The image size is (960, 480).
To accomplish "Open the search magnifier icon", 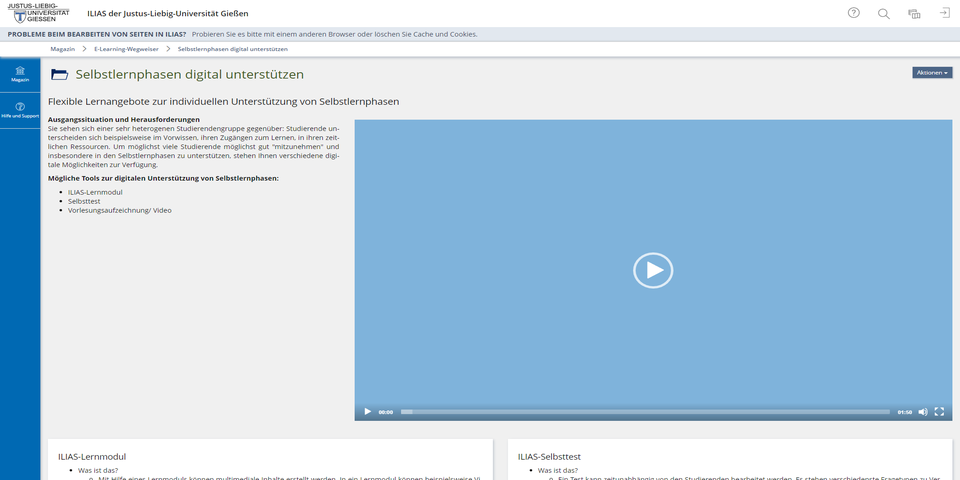I will pyautogui.click(x=883, y=13).
